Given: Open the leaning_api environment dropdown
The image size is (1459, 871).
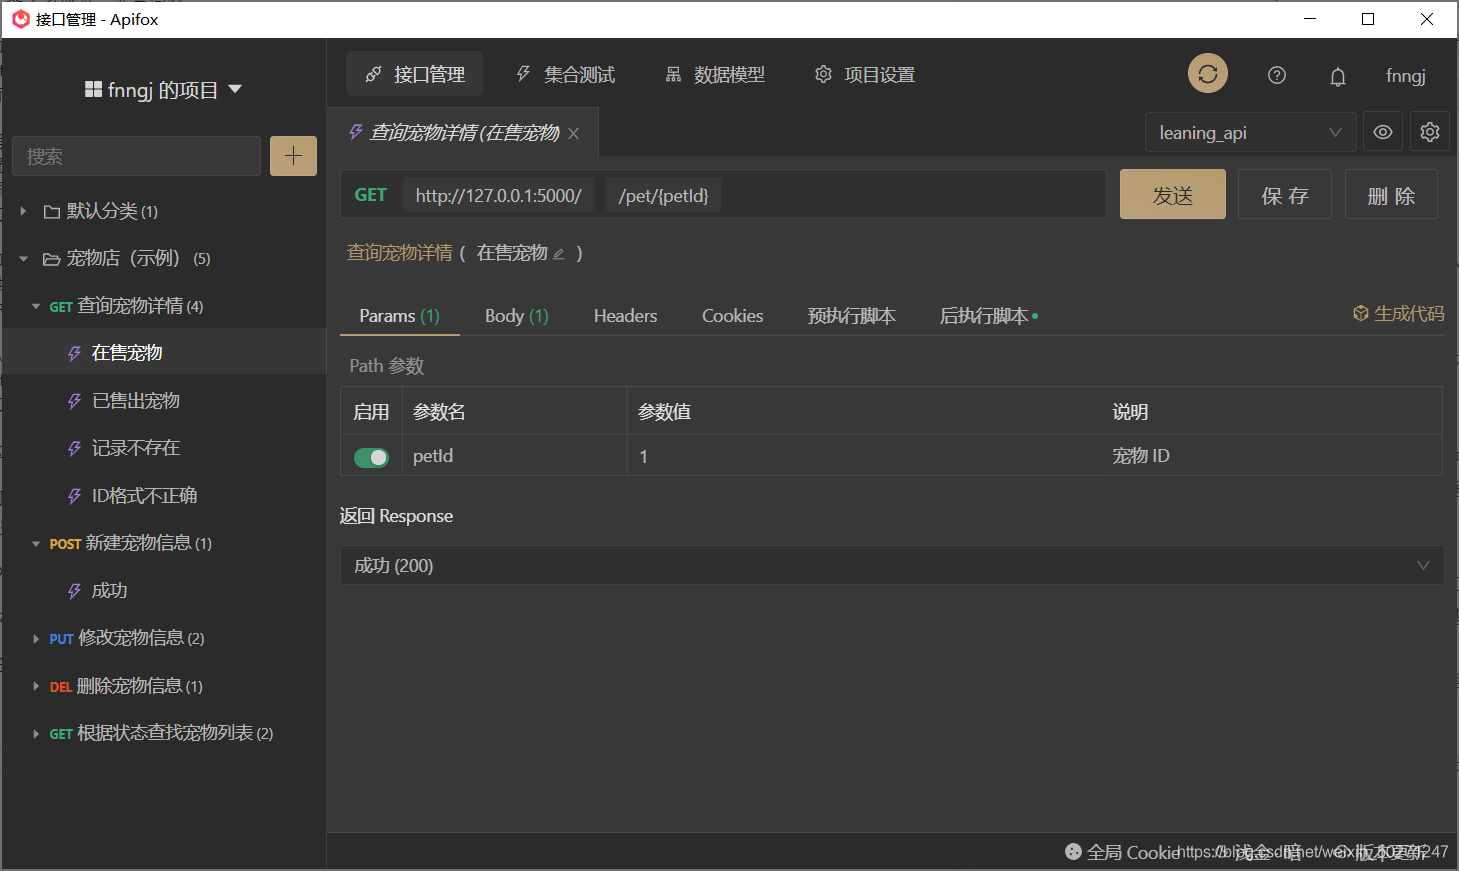Looking at the screenshot, I should coord(1250,132).
